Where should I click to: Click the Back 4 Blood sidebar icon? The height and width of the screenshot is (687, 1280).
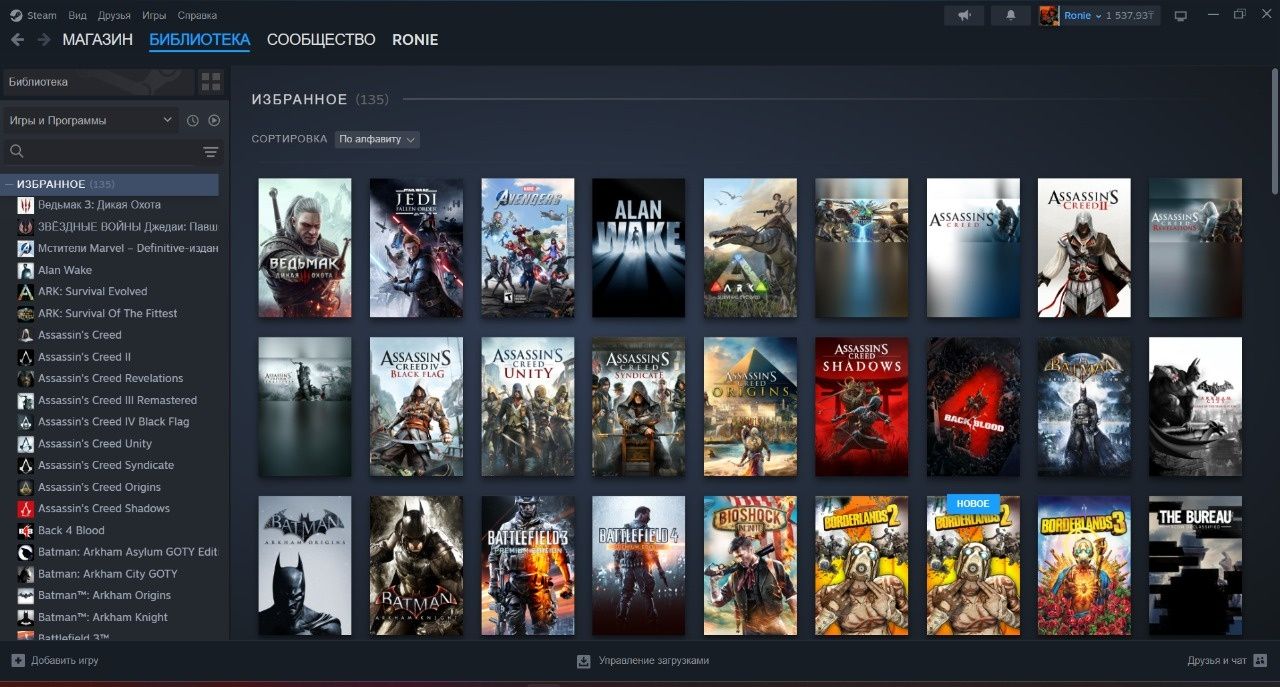point(26,531)
